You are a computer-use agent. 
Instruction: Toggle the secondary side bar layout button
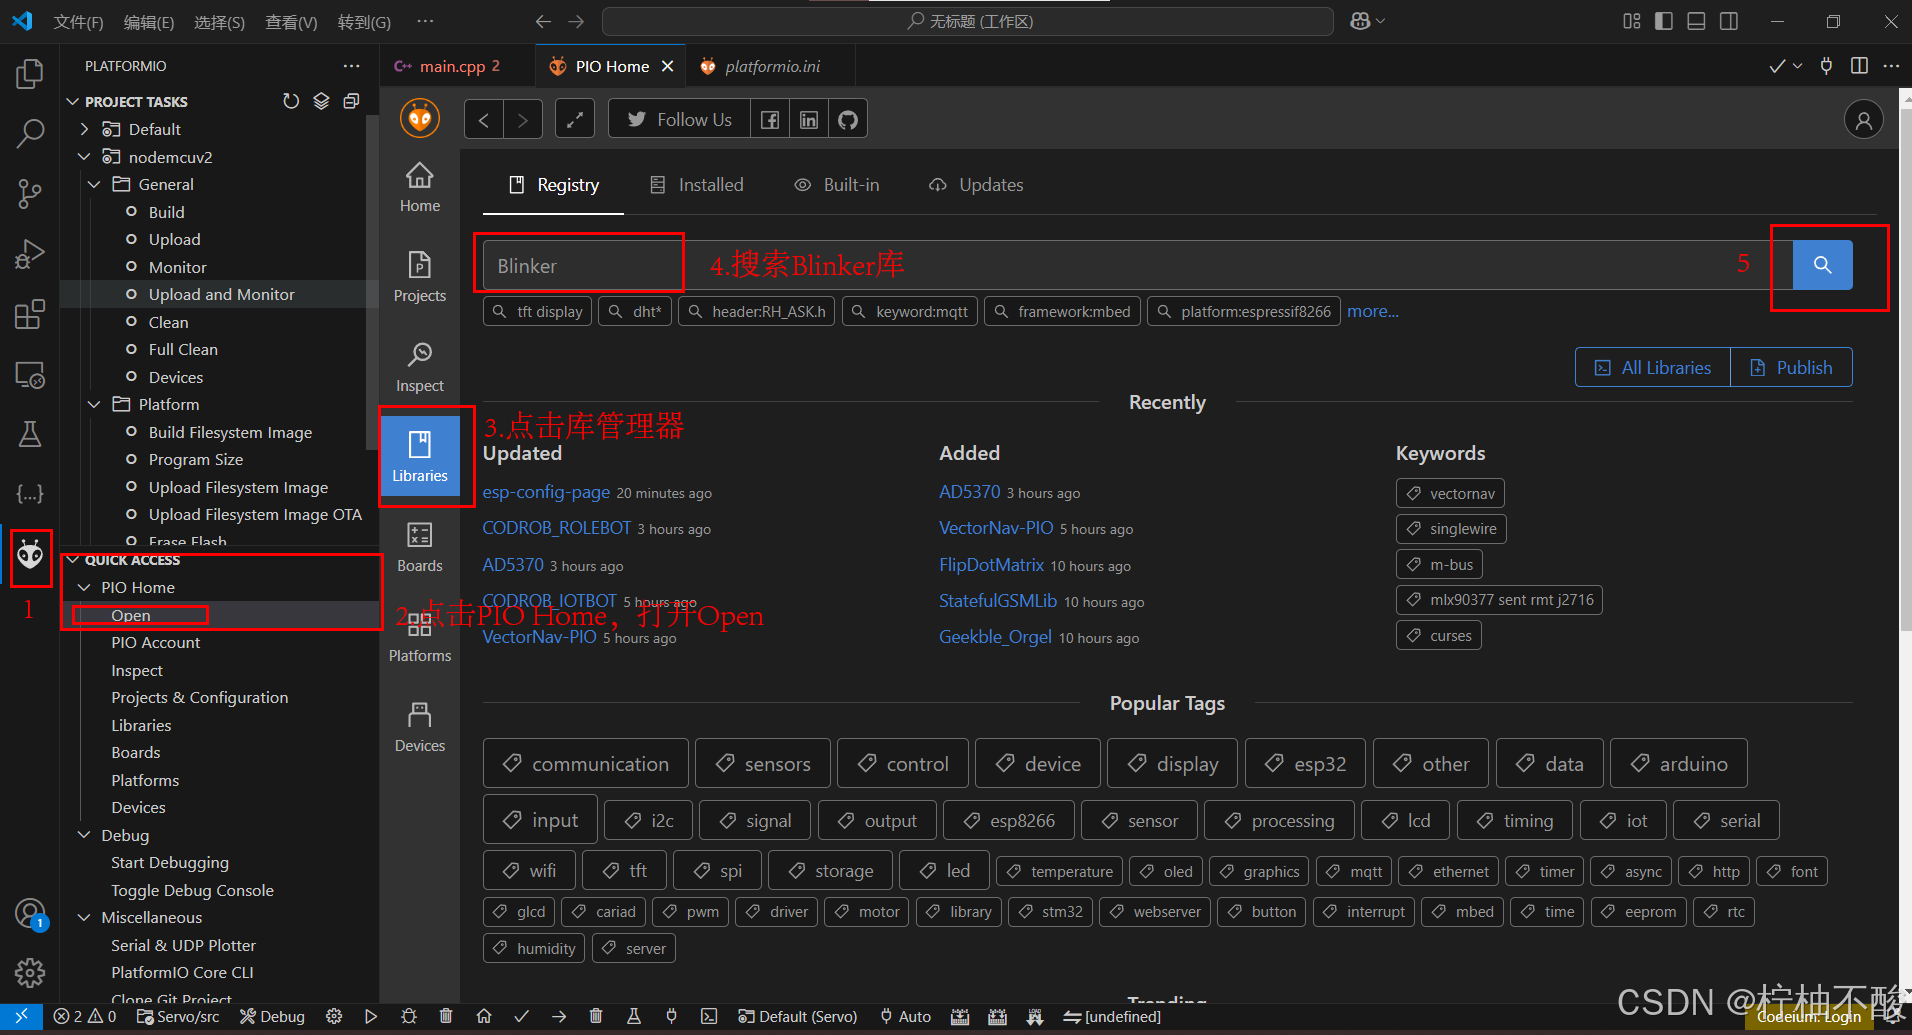(x=1728, y=21)
